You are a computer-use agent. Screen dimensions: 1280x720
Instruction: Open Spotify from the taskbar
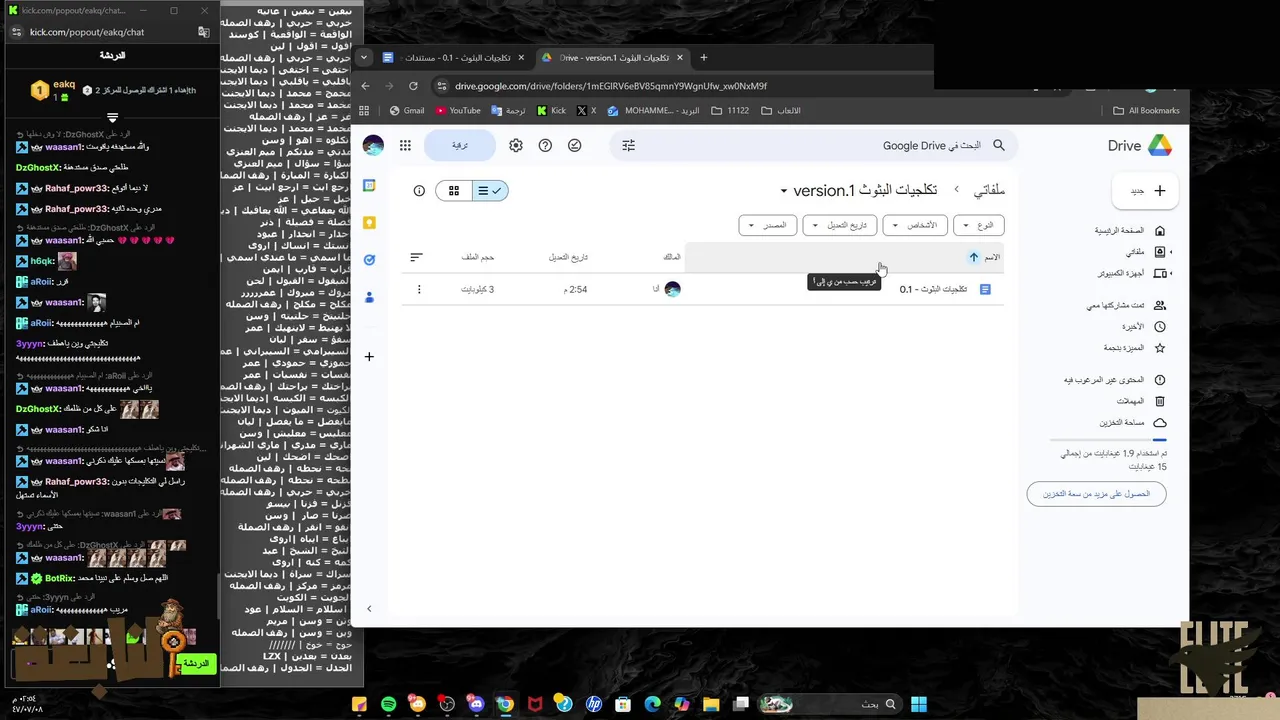click(x=388, y=704)
